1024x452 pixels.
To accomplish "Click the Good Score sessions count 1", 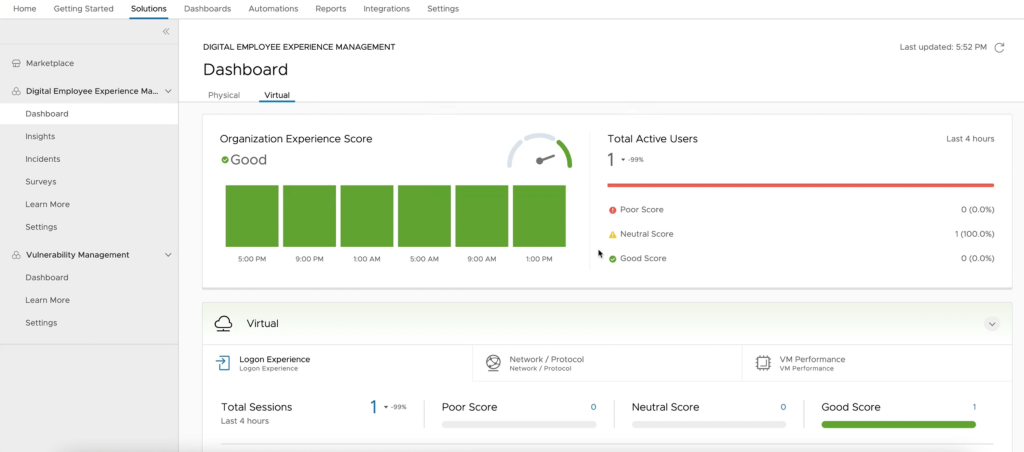I will tap(974, 407).
